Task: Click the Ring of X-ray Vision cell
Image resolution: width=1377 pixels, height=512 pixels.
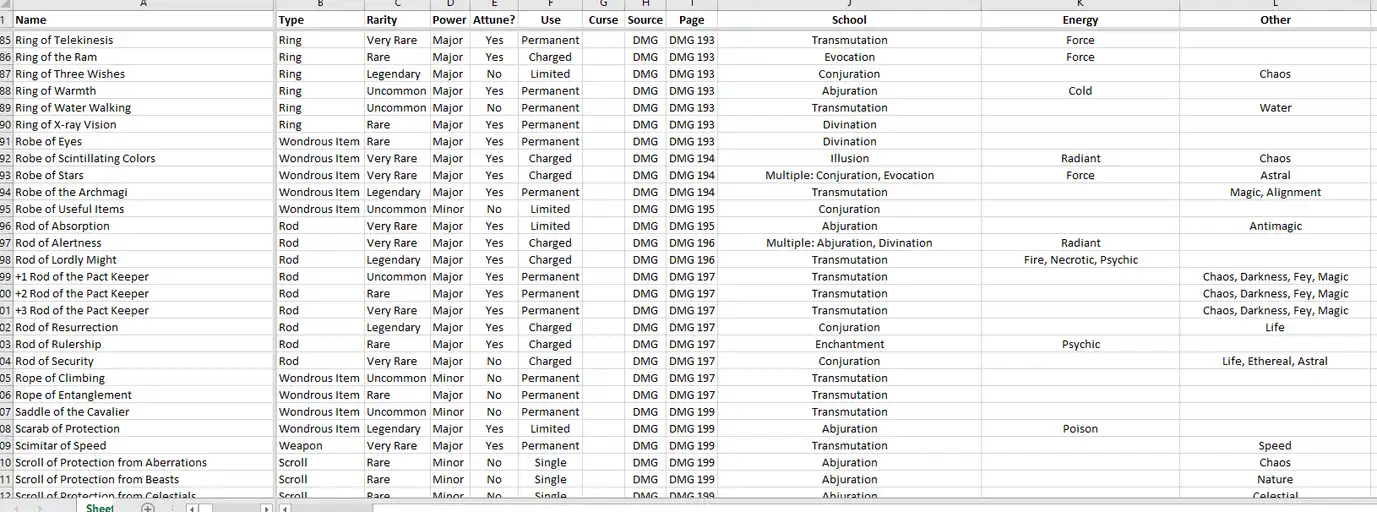Action: click(x=143, y=125)
